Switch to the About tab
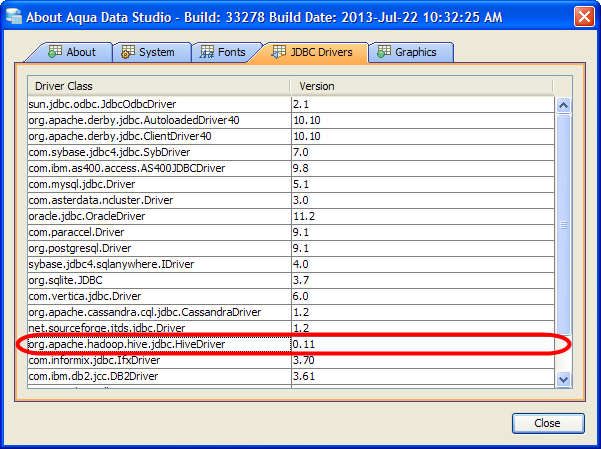Viewport: 601px width, 449px height. (x=72, y=52)
